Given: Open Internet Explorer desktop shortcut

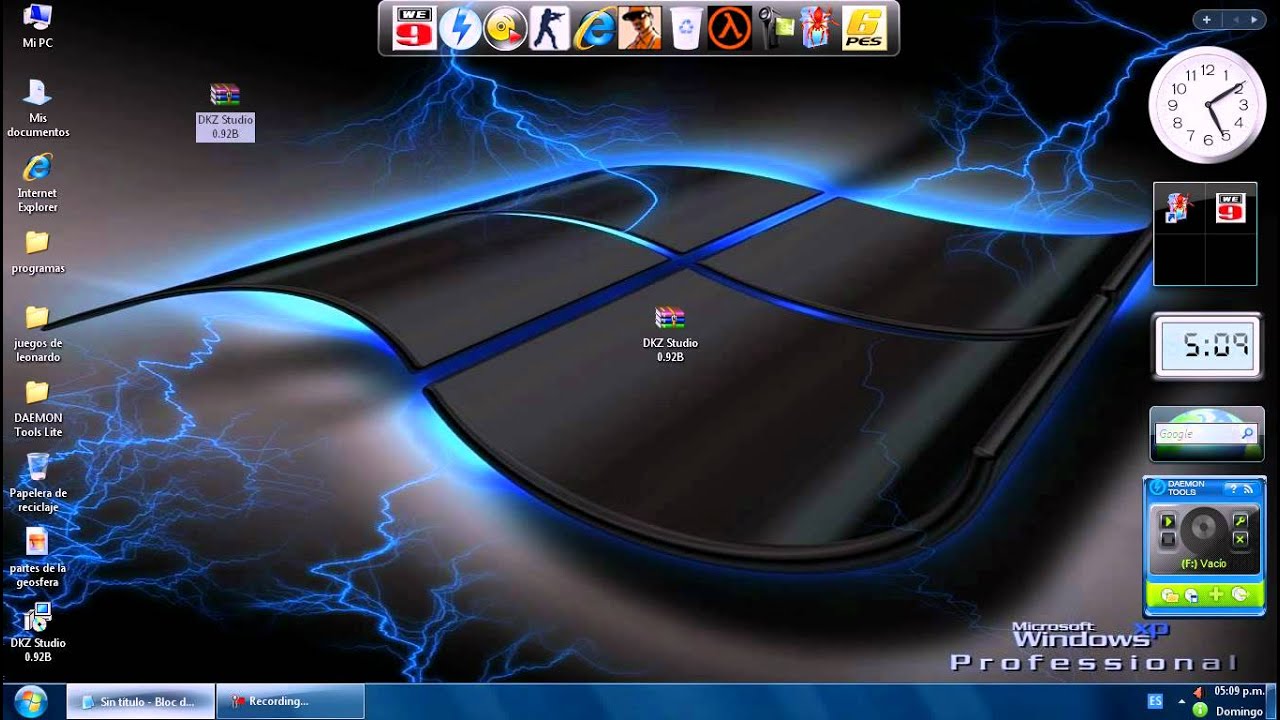Looking at the screenshot, I should (38, 183).
